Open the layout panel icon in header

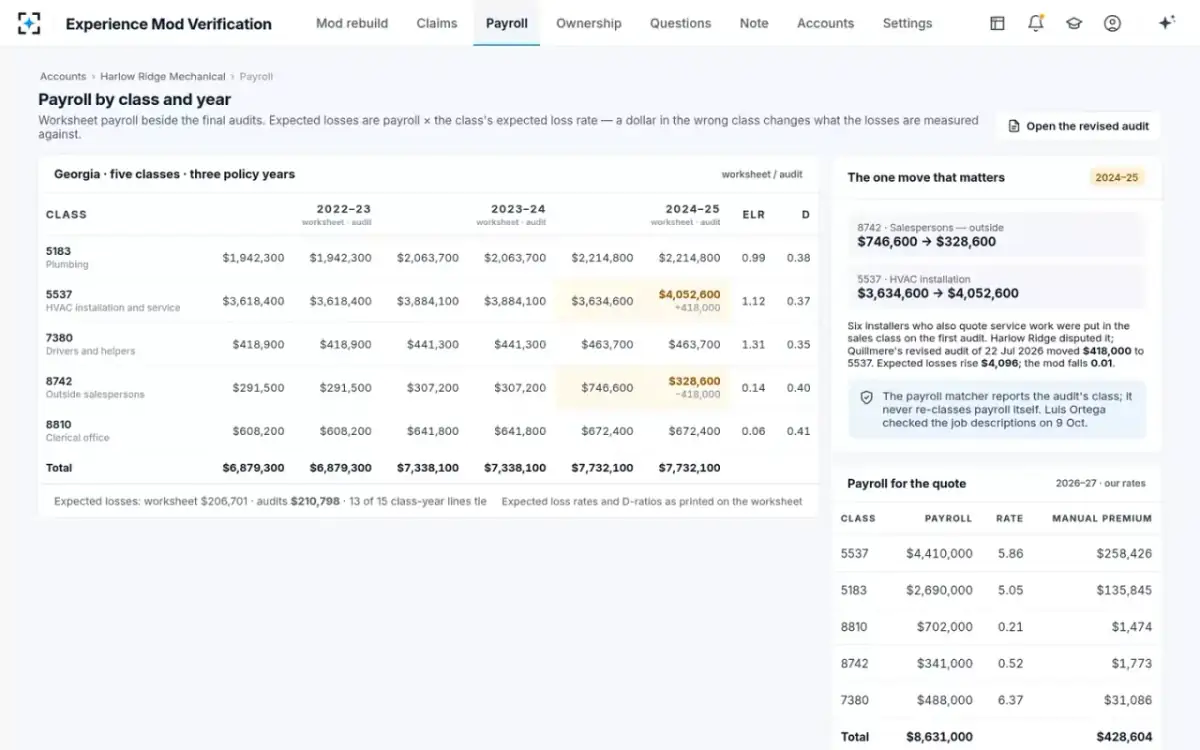[x=997, y=23]
